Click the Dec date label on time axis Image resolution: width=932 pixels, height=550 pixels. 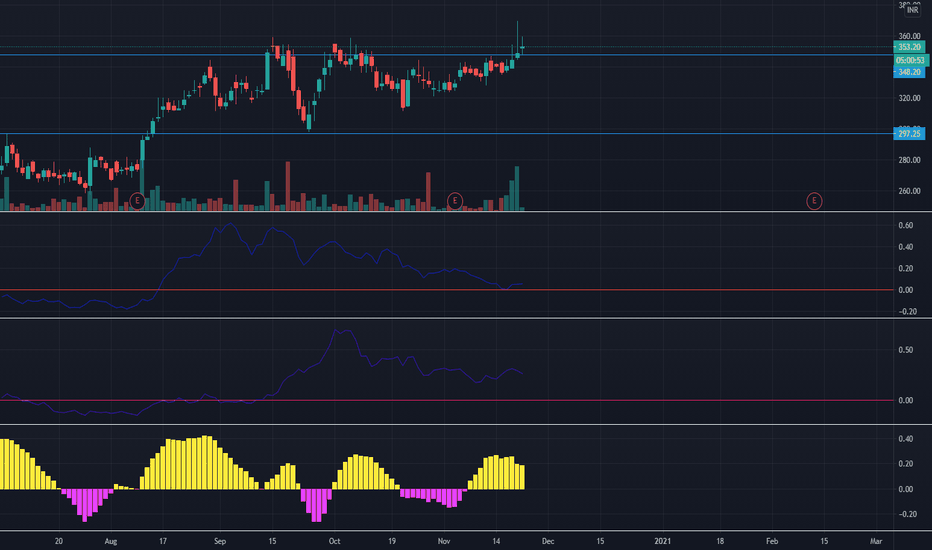coord(548,541)
